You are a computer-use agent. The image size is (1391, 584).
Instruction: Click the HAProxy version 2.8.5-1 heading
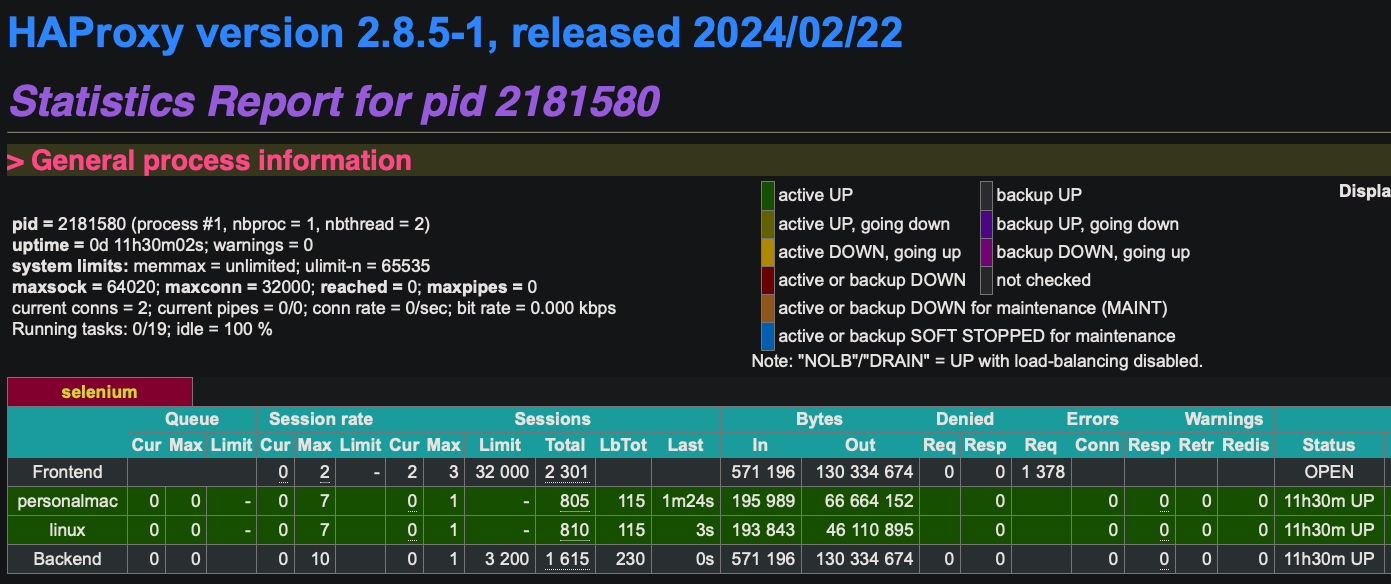pos(455,32)
